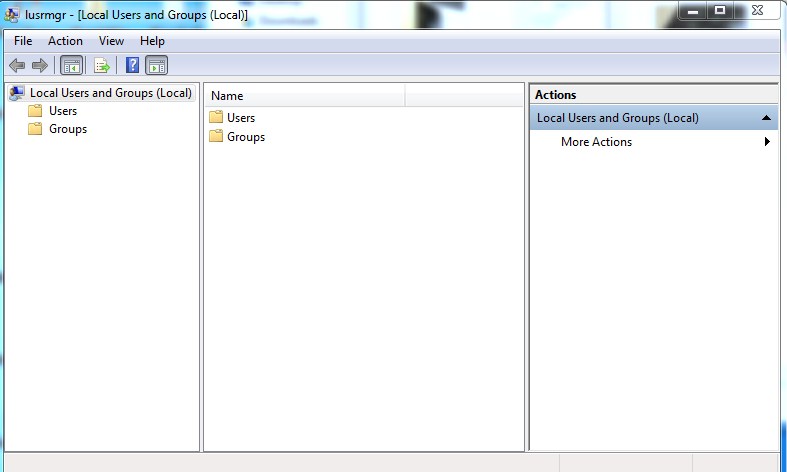Viewport: 787px width, 472px height.
Task: Select Local Users and Groups (Local) tree root
Action: [x=111, y=93]
